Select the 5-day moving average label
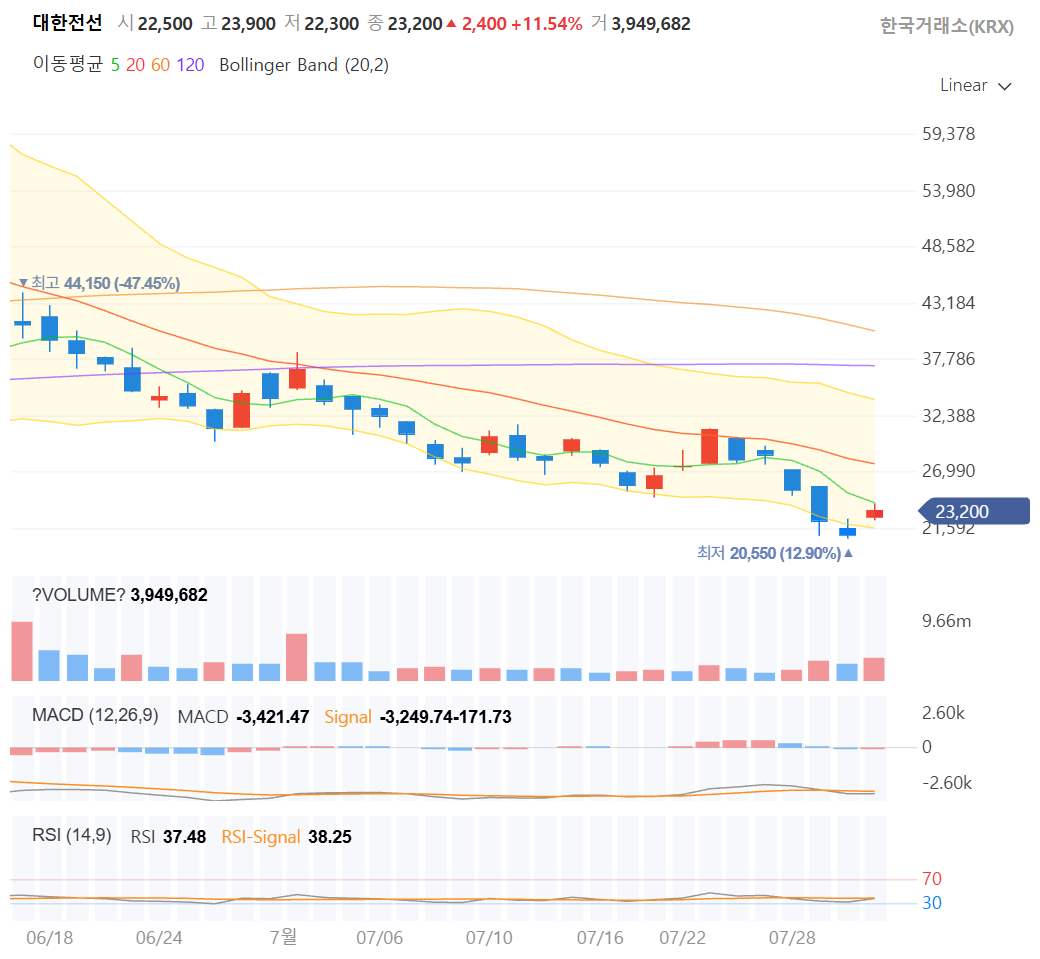This screenshot has height=959, width=1040. click(x=115, y=65)
